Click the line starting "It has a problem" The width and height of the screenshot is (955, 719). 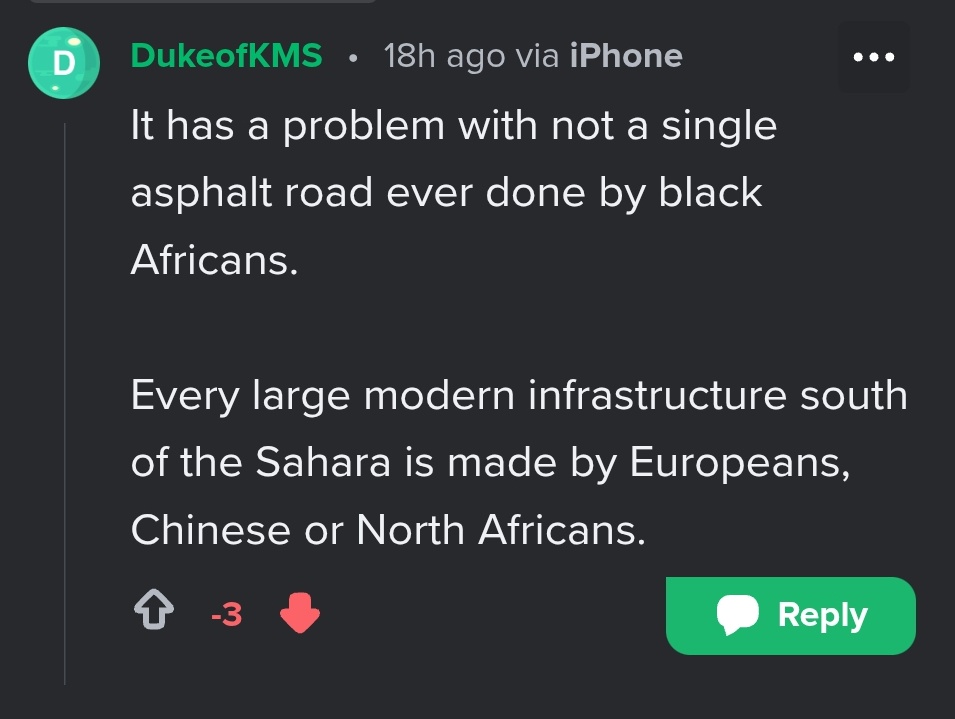[453, 126]
